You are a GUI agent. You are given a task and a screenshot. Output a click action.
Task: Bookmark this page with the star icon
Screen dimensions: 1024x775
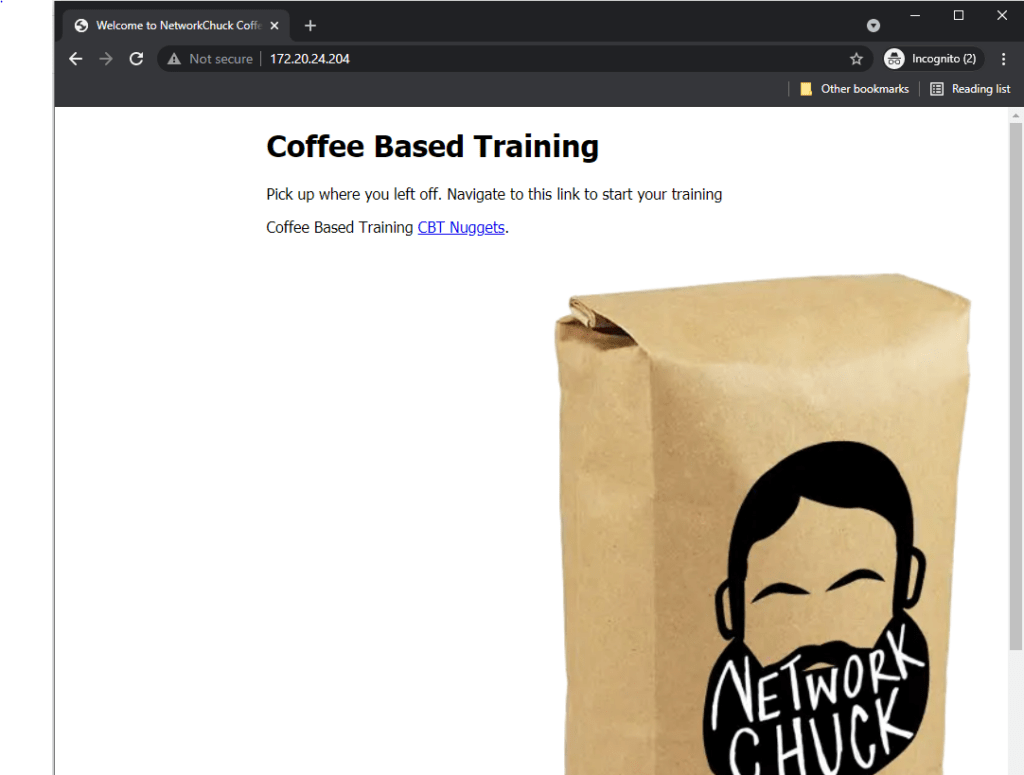[856, 59]
